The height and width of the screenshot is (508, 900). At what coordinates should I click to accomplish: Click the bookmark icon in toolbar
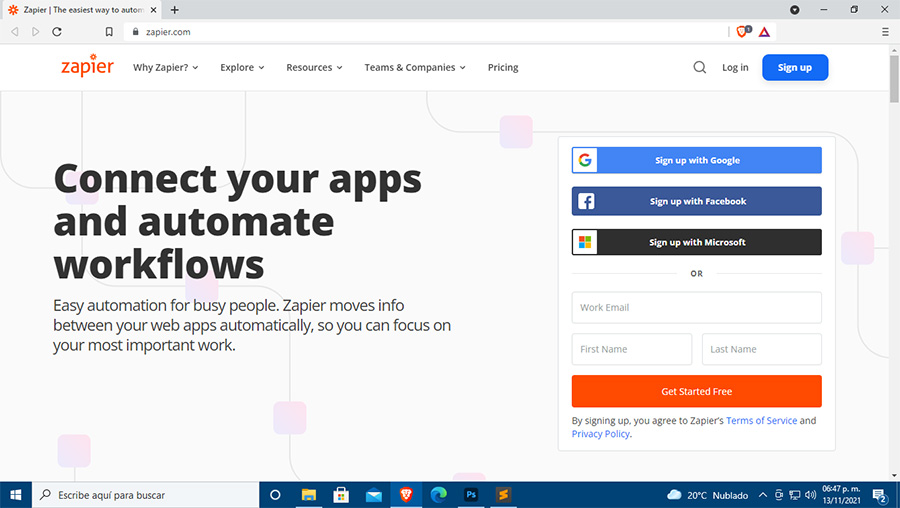point(108,32)
